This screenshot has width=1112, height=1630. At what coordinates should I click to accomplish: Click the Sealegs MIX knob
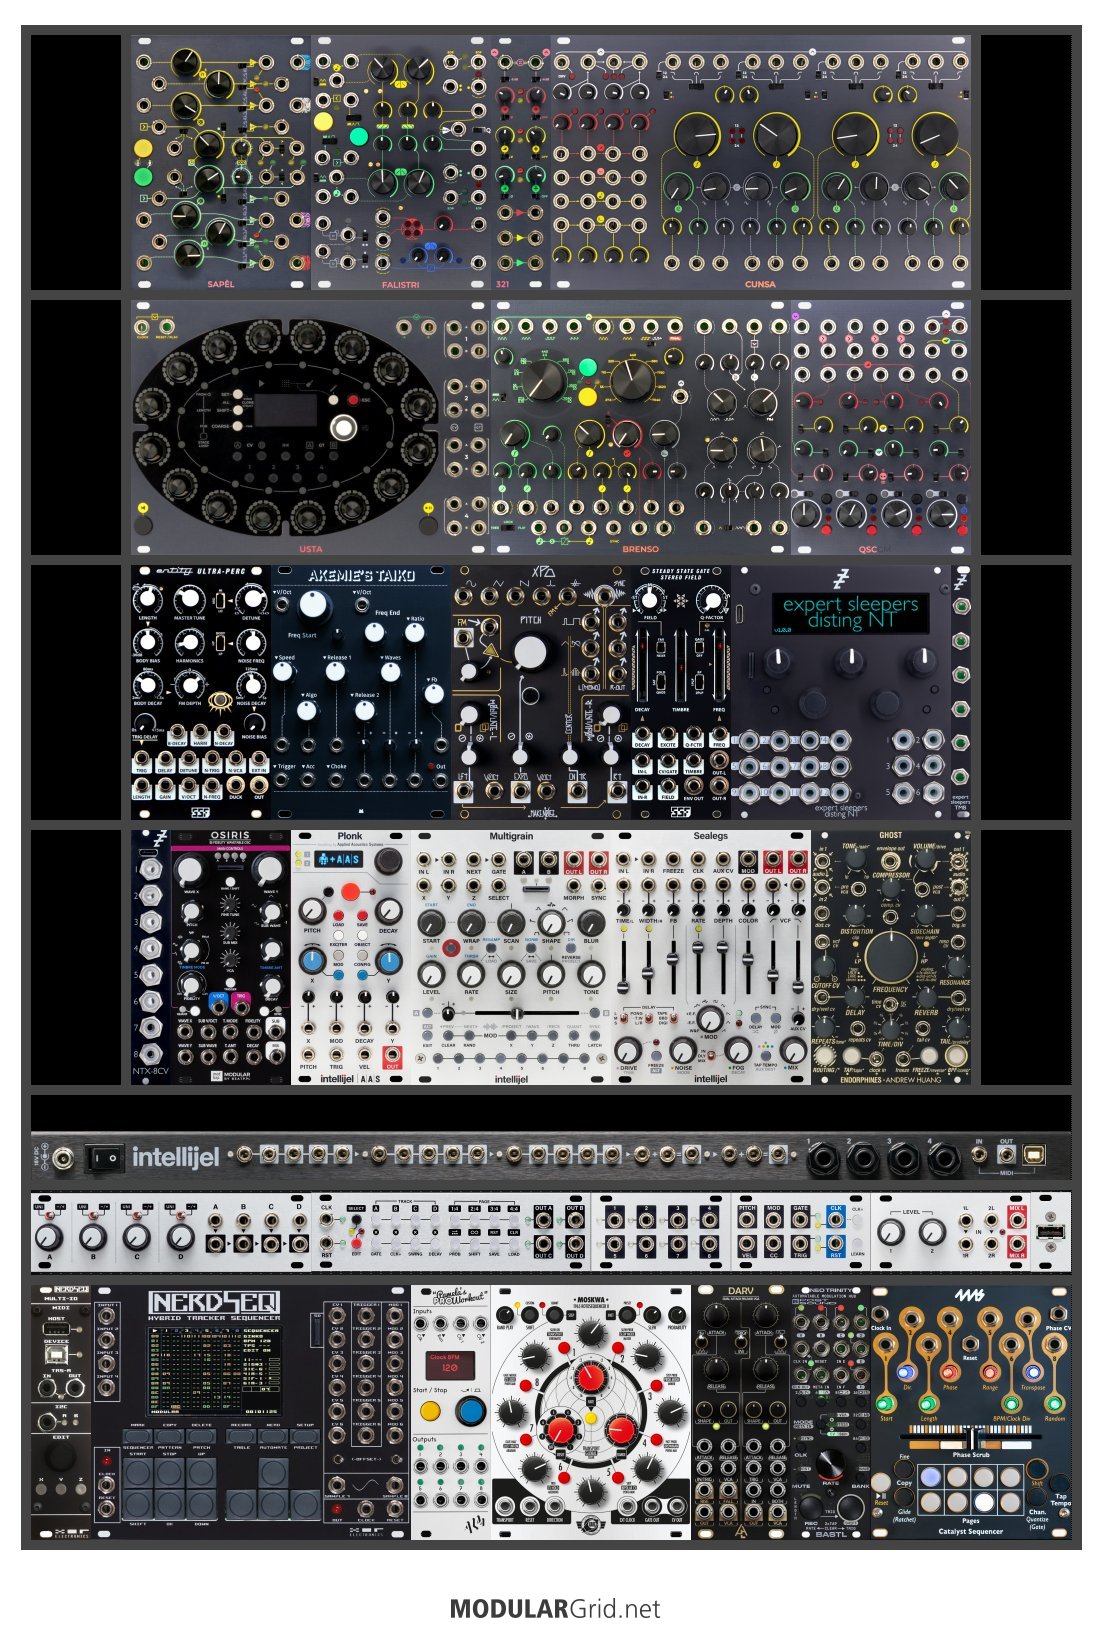pos(794,1050)
